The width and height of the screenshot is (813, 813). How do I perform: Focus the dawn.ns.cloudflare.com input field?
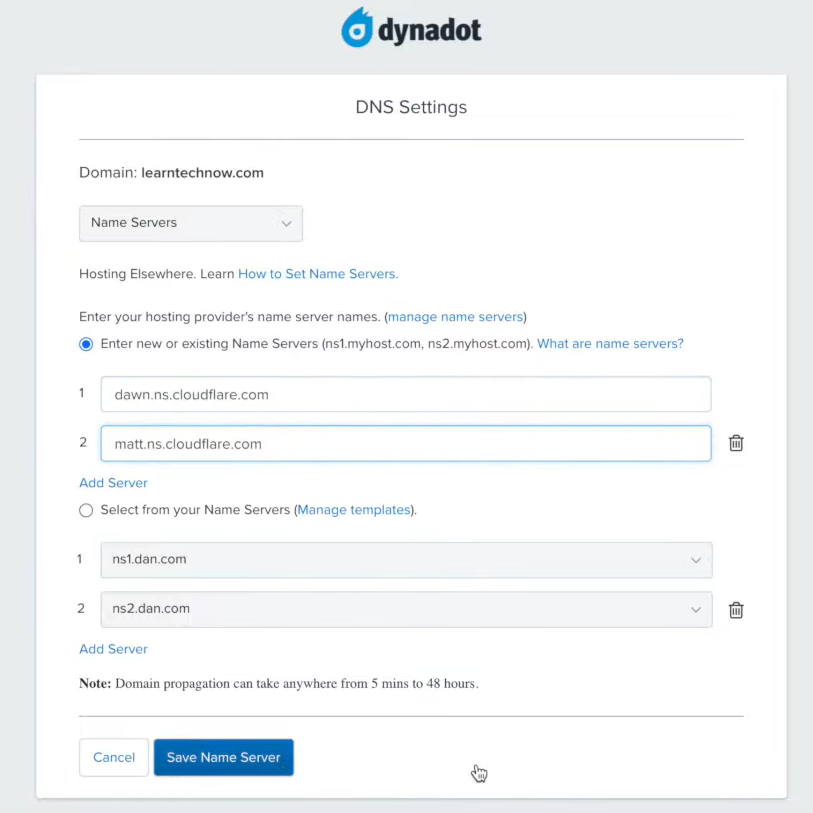pos(405,395)
